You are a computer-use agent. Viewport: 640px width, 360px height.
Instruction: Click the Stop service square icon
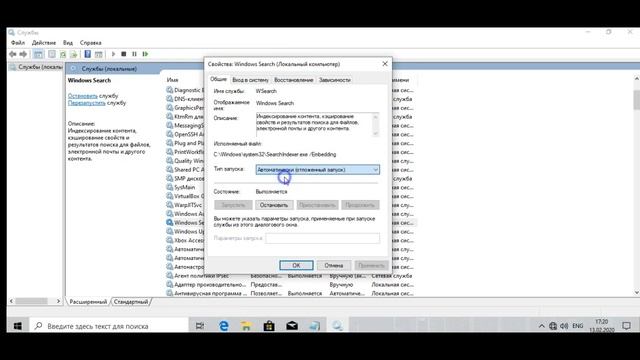point(124,54)
